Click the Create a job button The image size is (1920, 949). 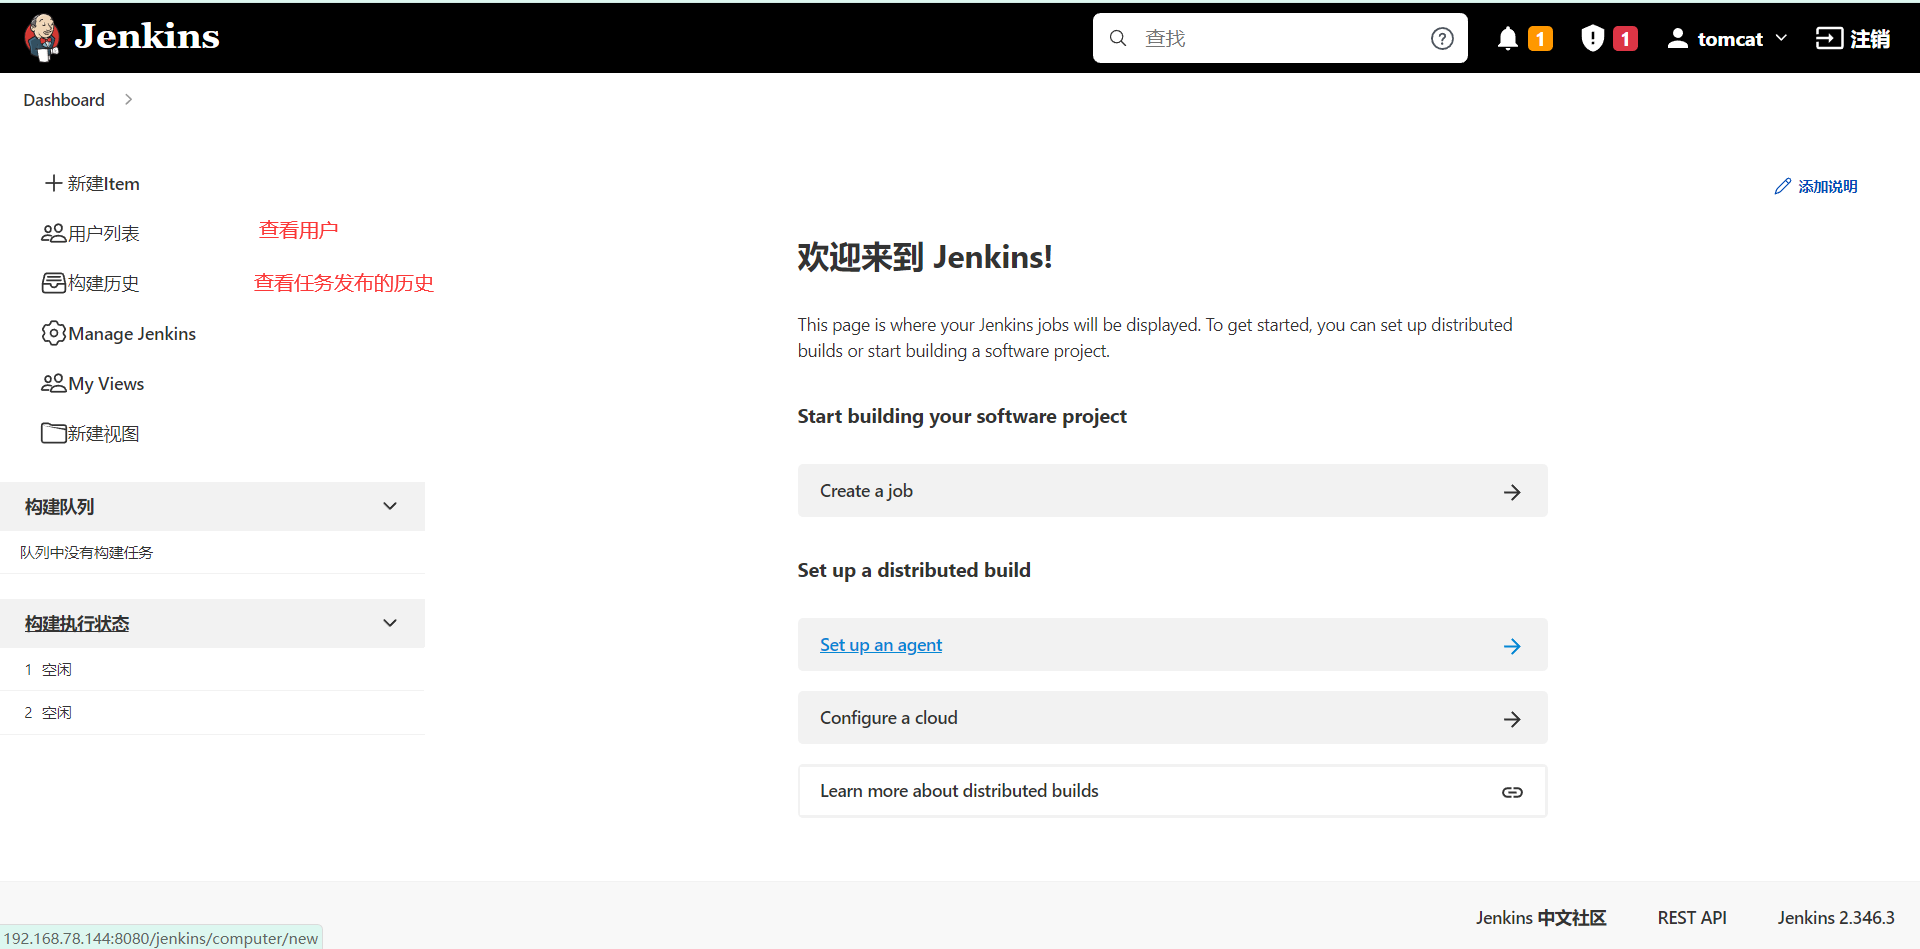coord(1172,491)
